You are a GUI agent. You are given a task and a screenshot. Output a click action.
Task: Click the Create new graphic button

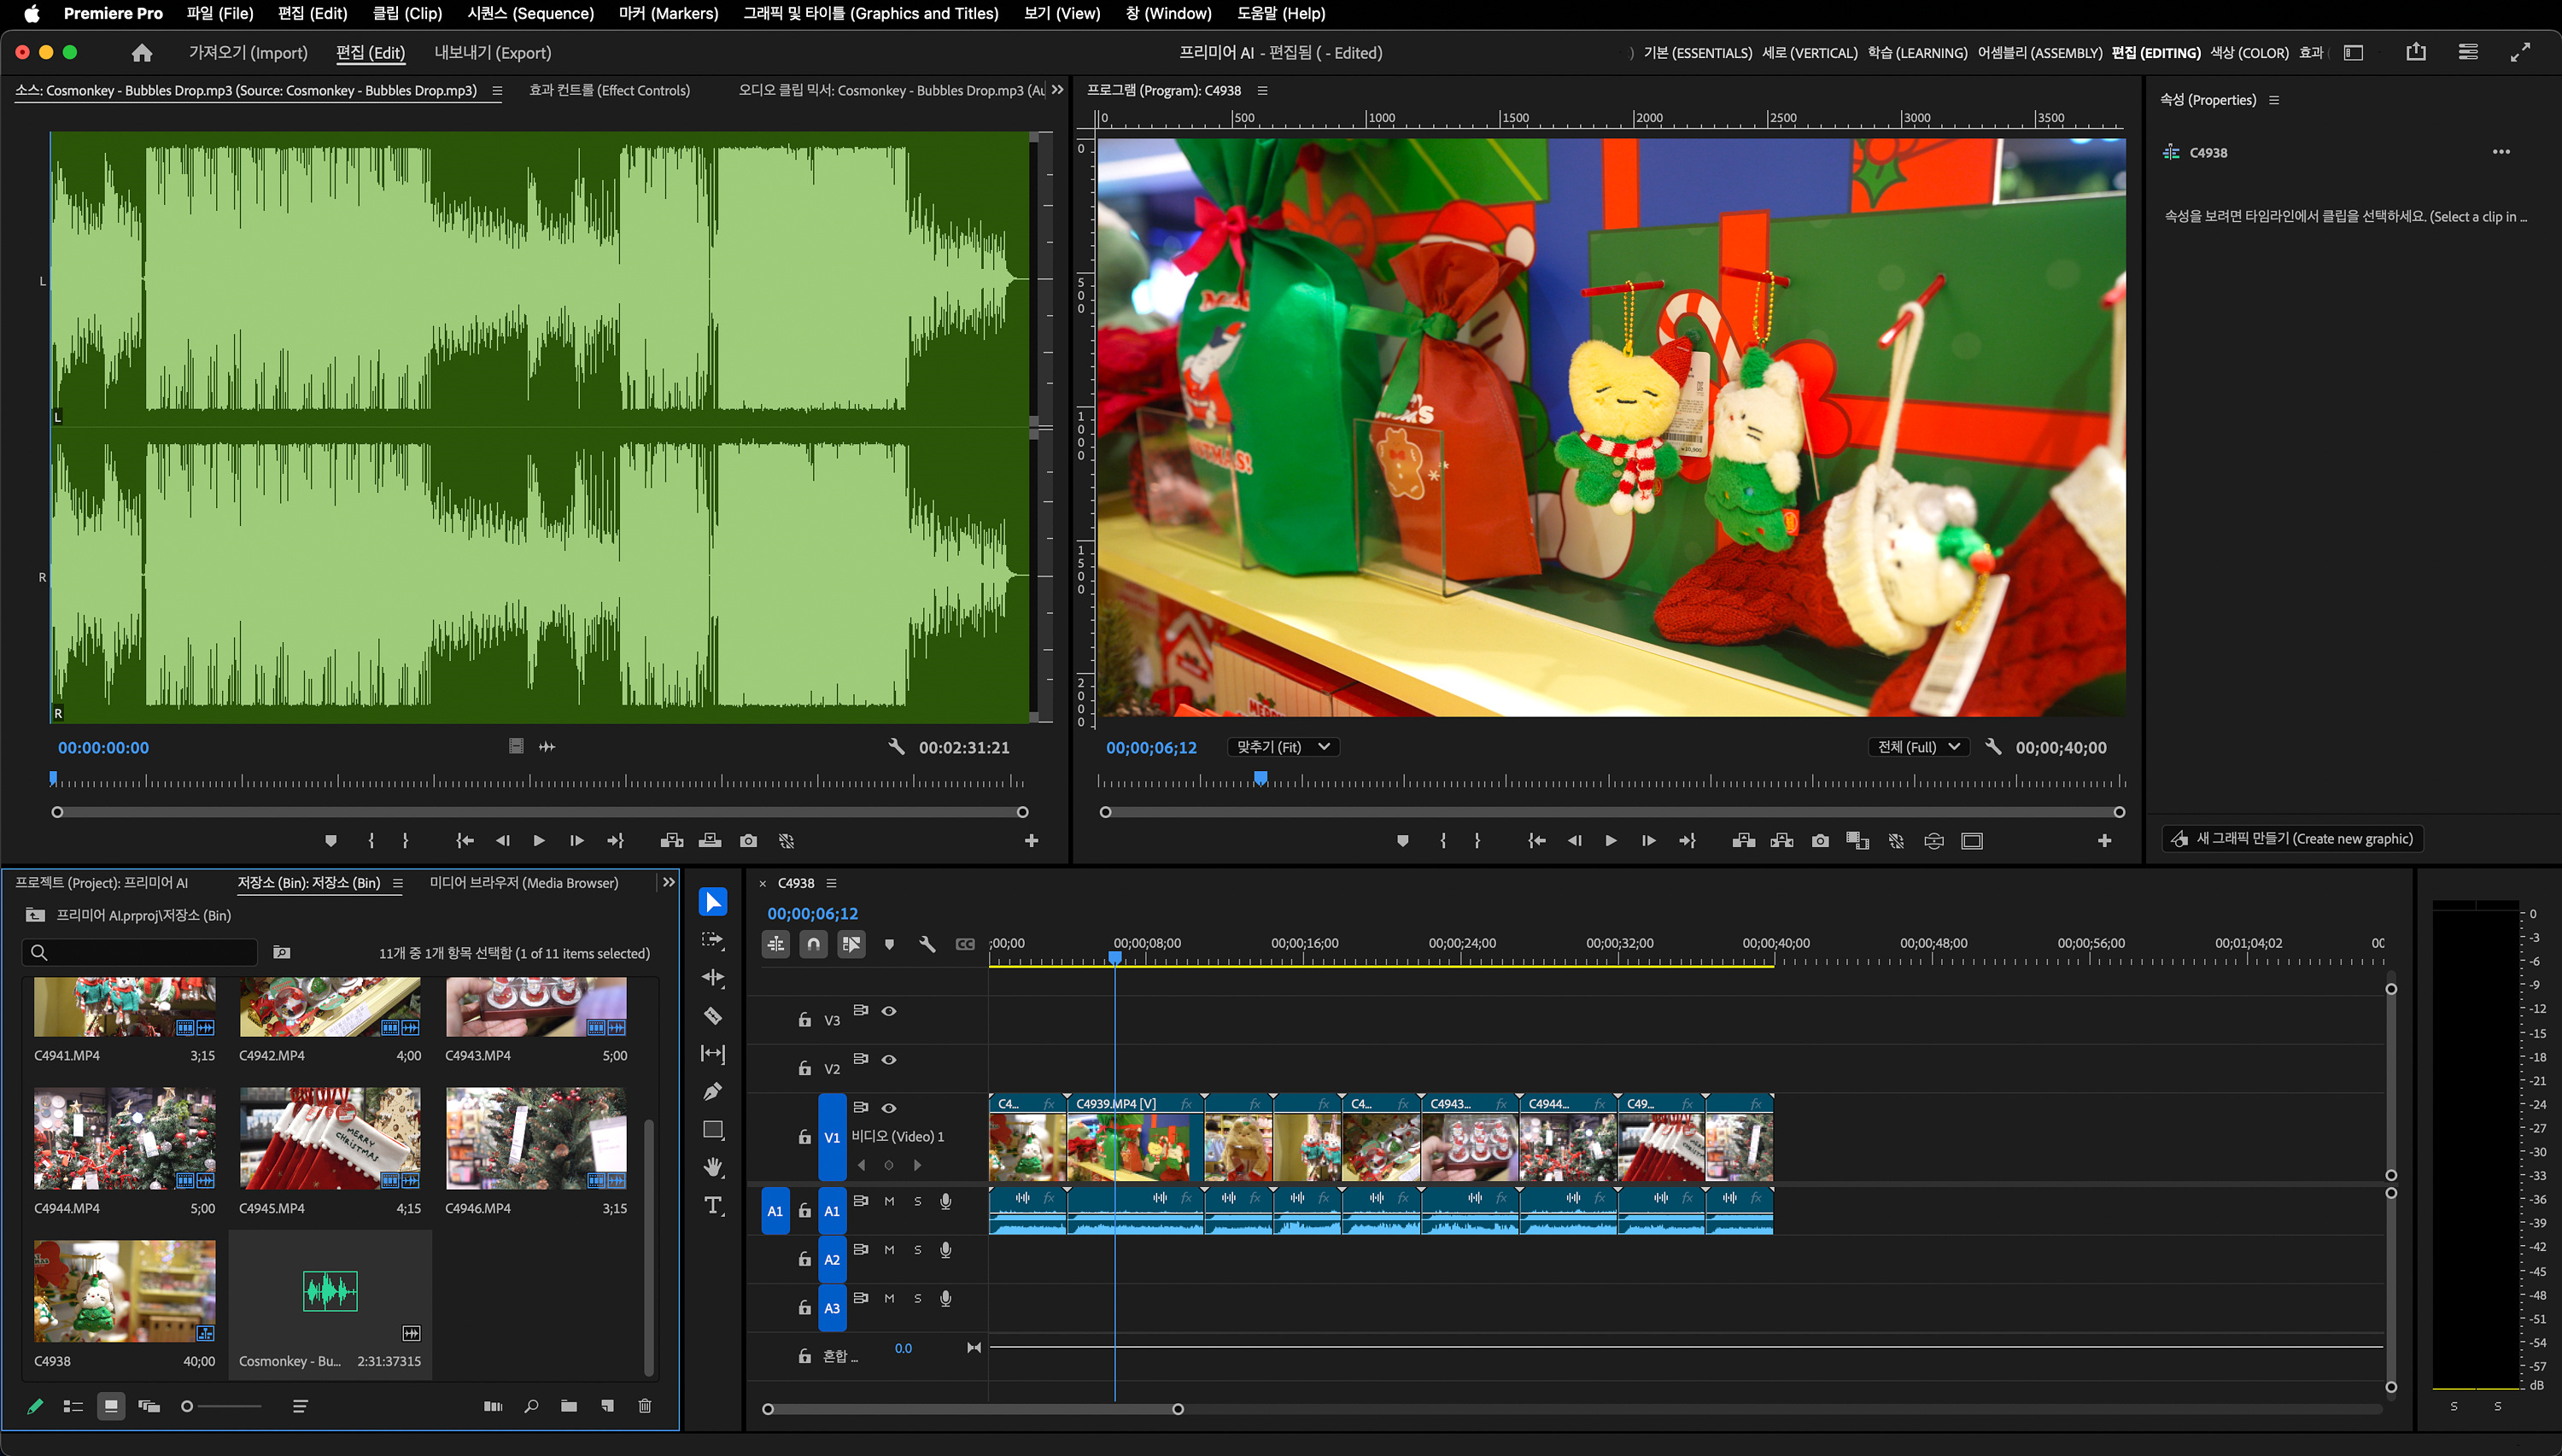coord(2292,839)
